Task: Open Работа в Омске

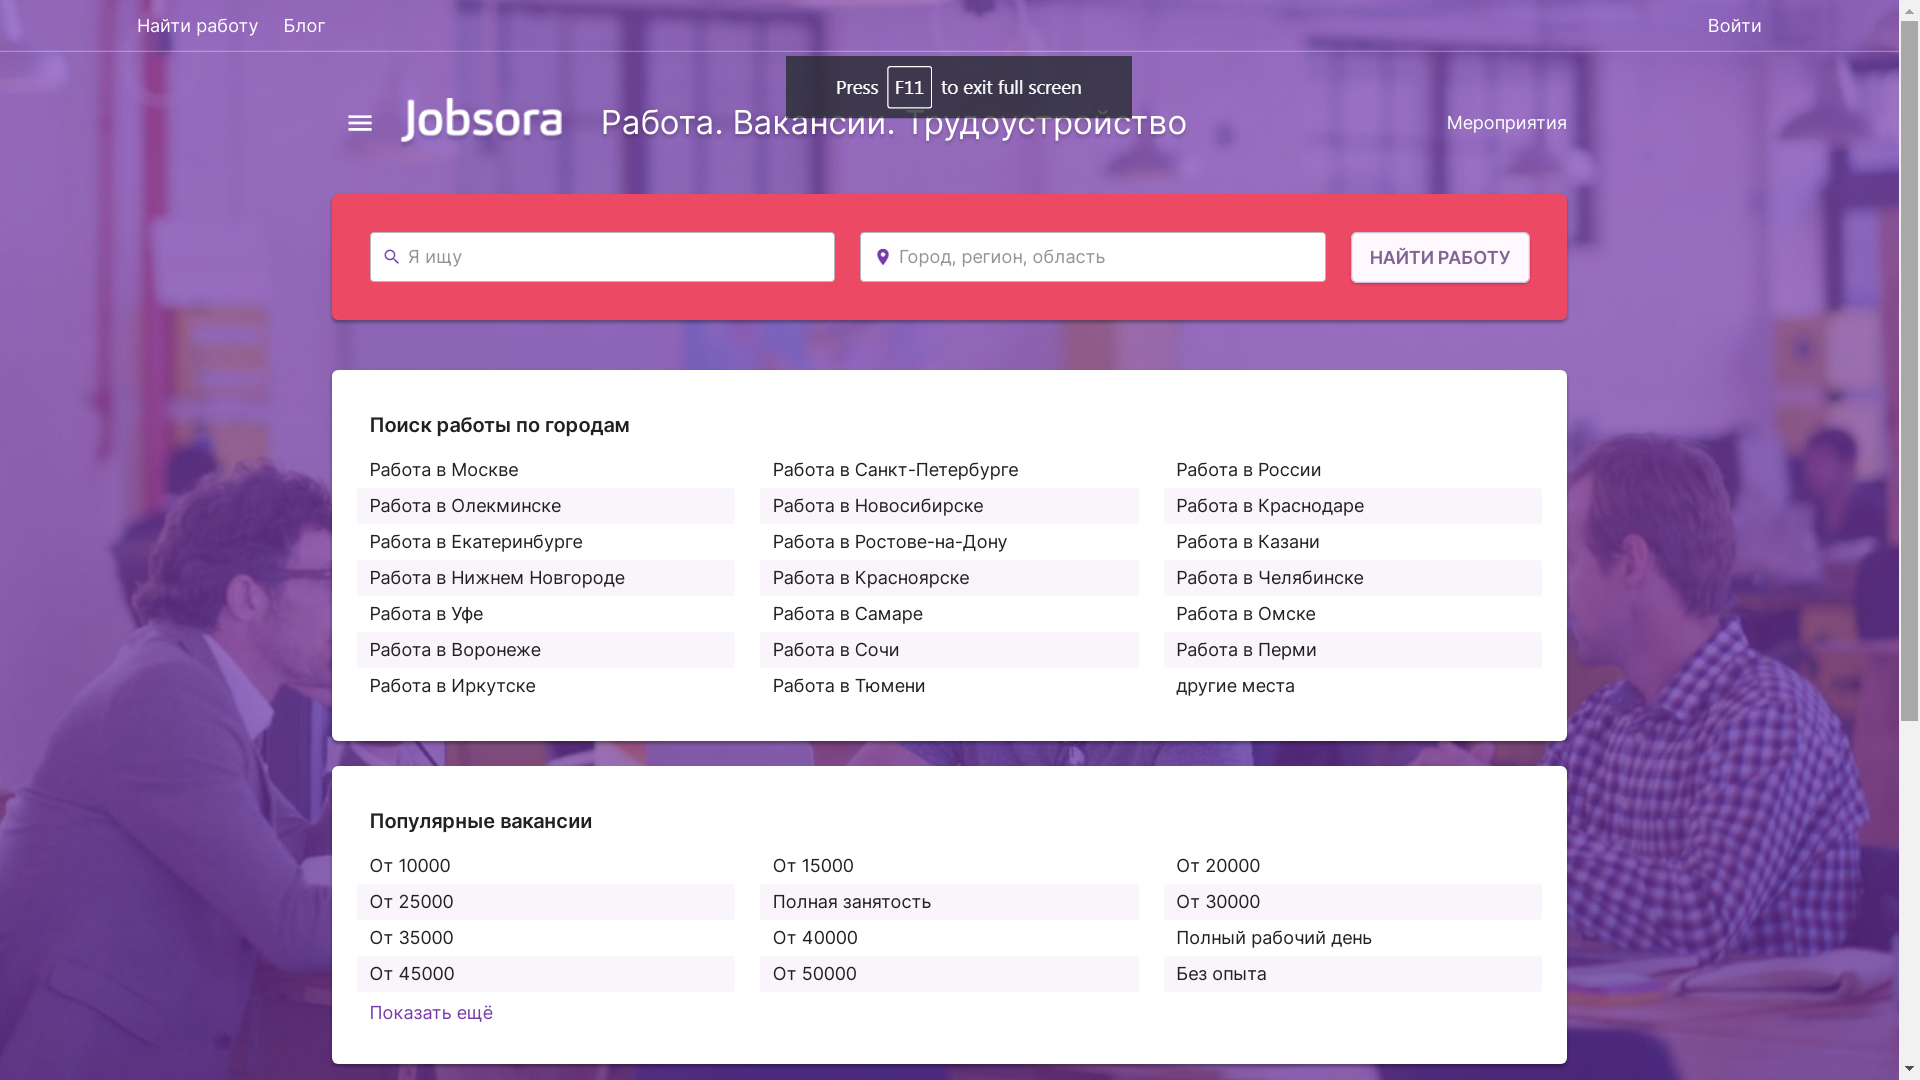Action: tap(1245, 614)
